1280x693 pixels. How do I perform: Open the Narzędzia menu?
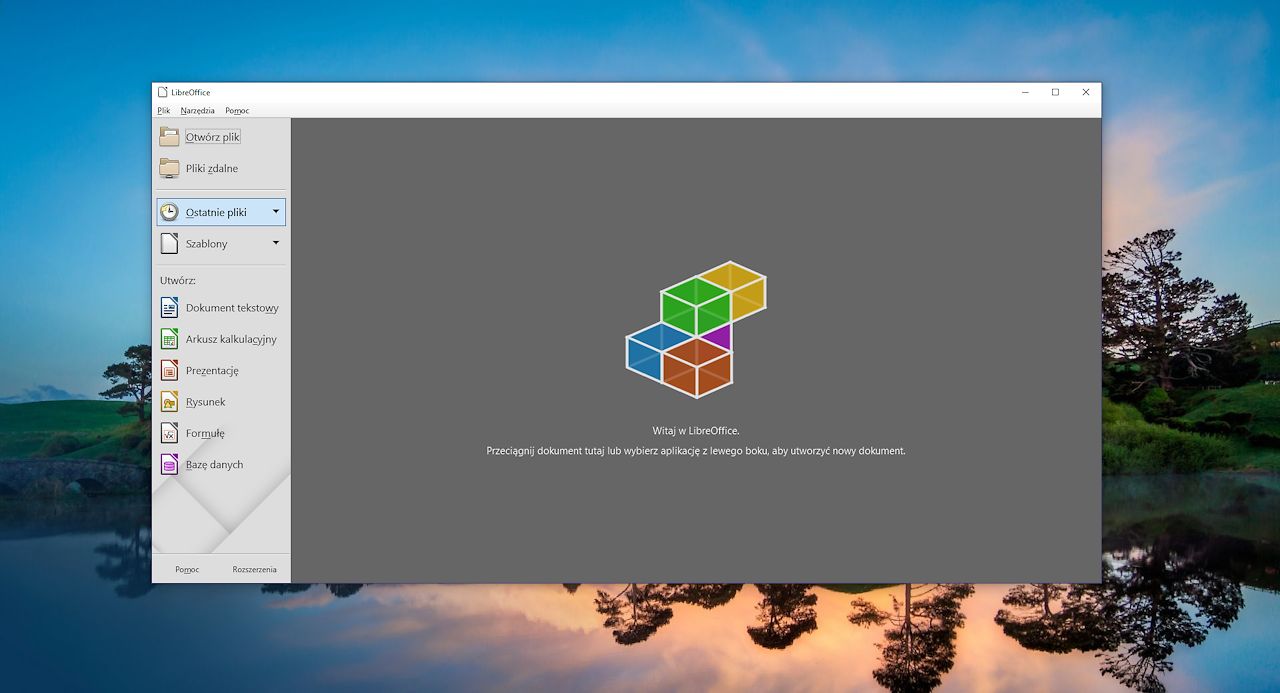click(x=197, y=110)
